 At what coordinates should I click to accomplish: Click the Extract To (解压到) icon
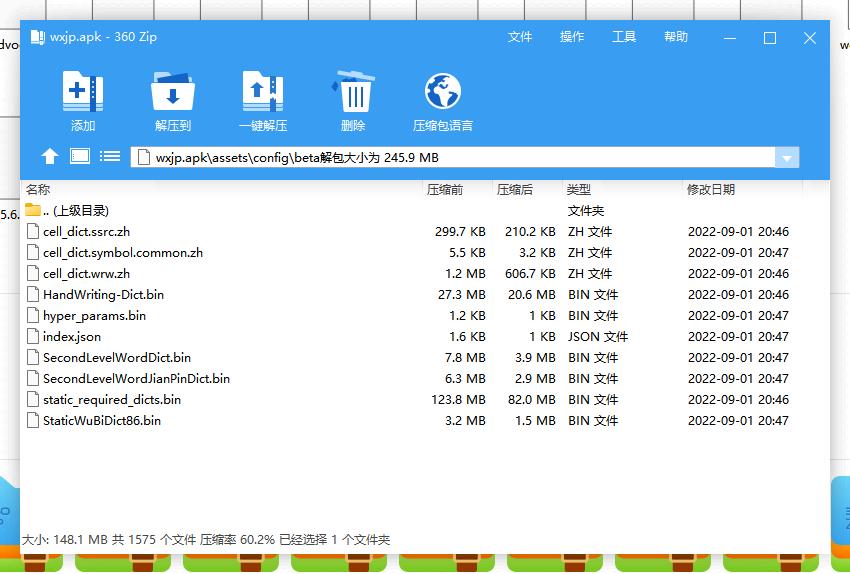pos(172,92)
